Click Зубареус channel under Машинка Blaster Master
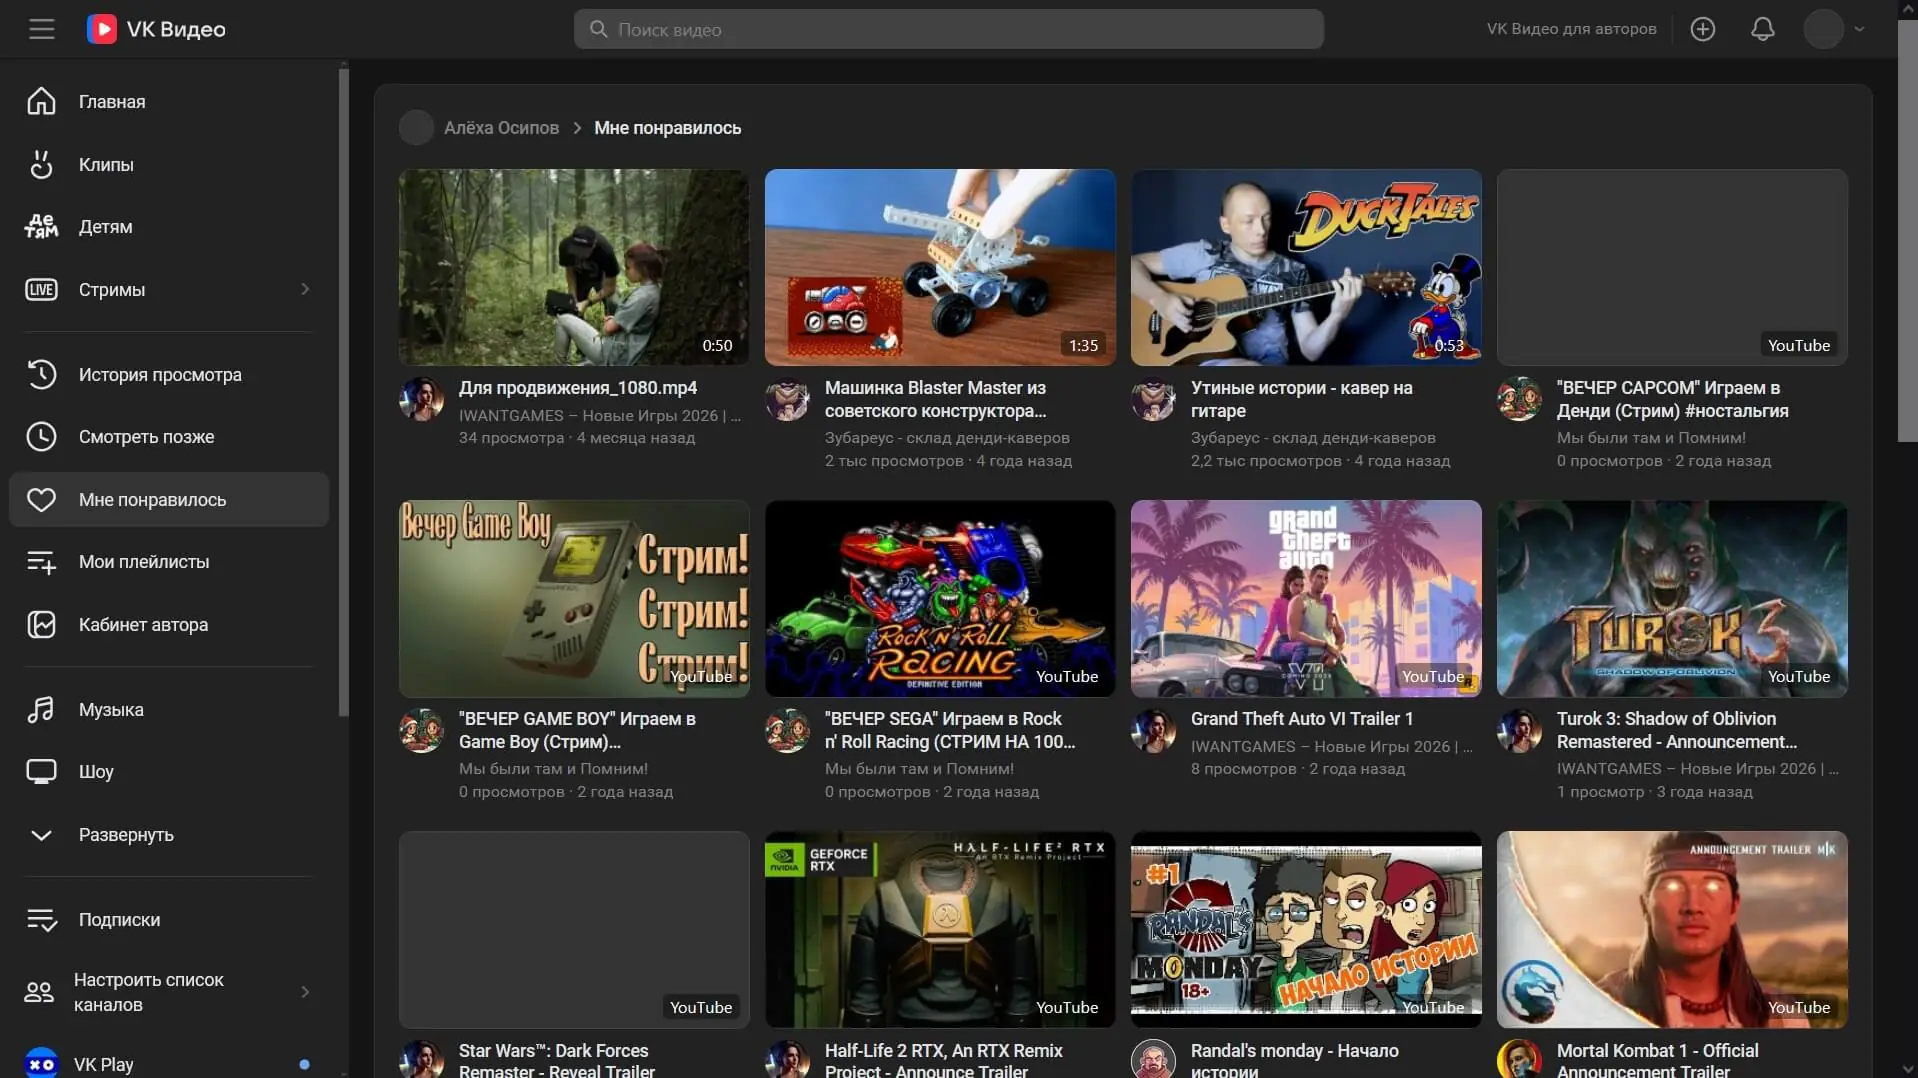This screenshot has width=1918, height=1078. click(x=946, y=437)
